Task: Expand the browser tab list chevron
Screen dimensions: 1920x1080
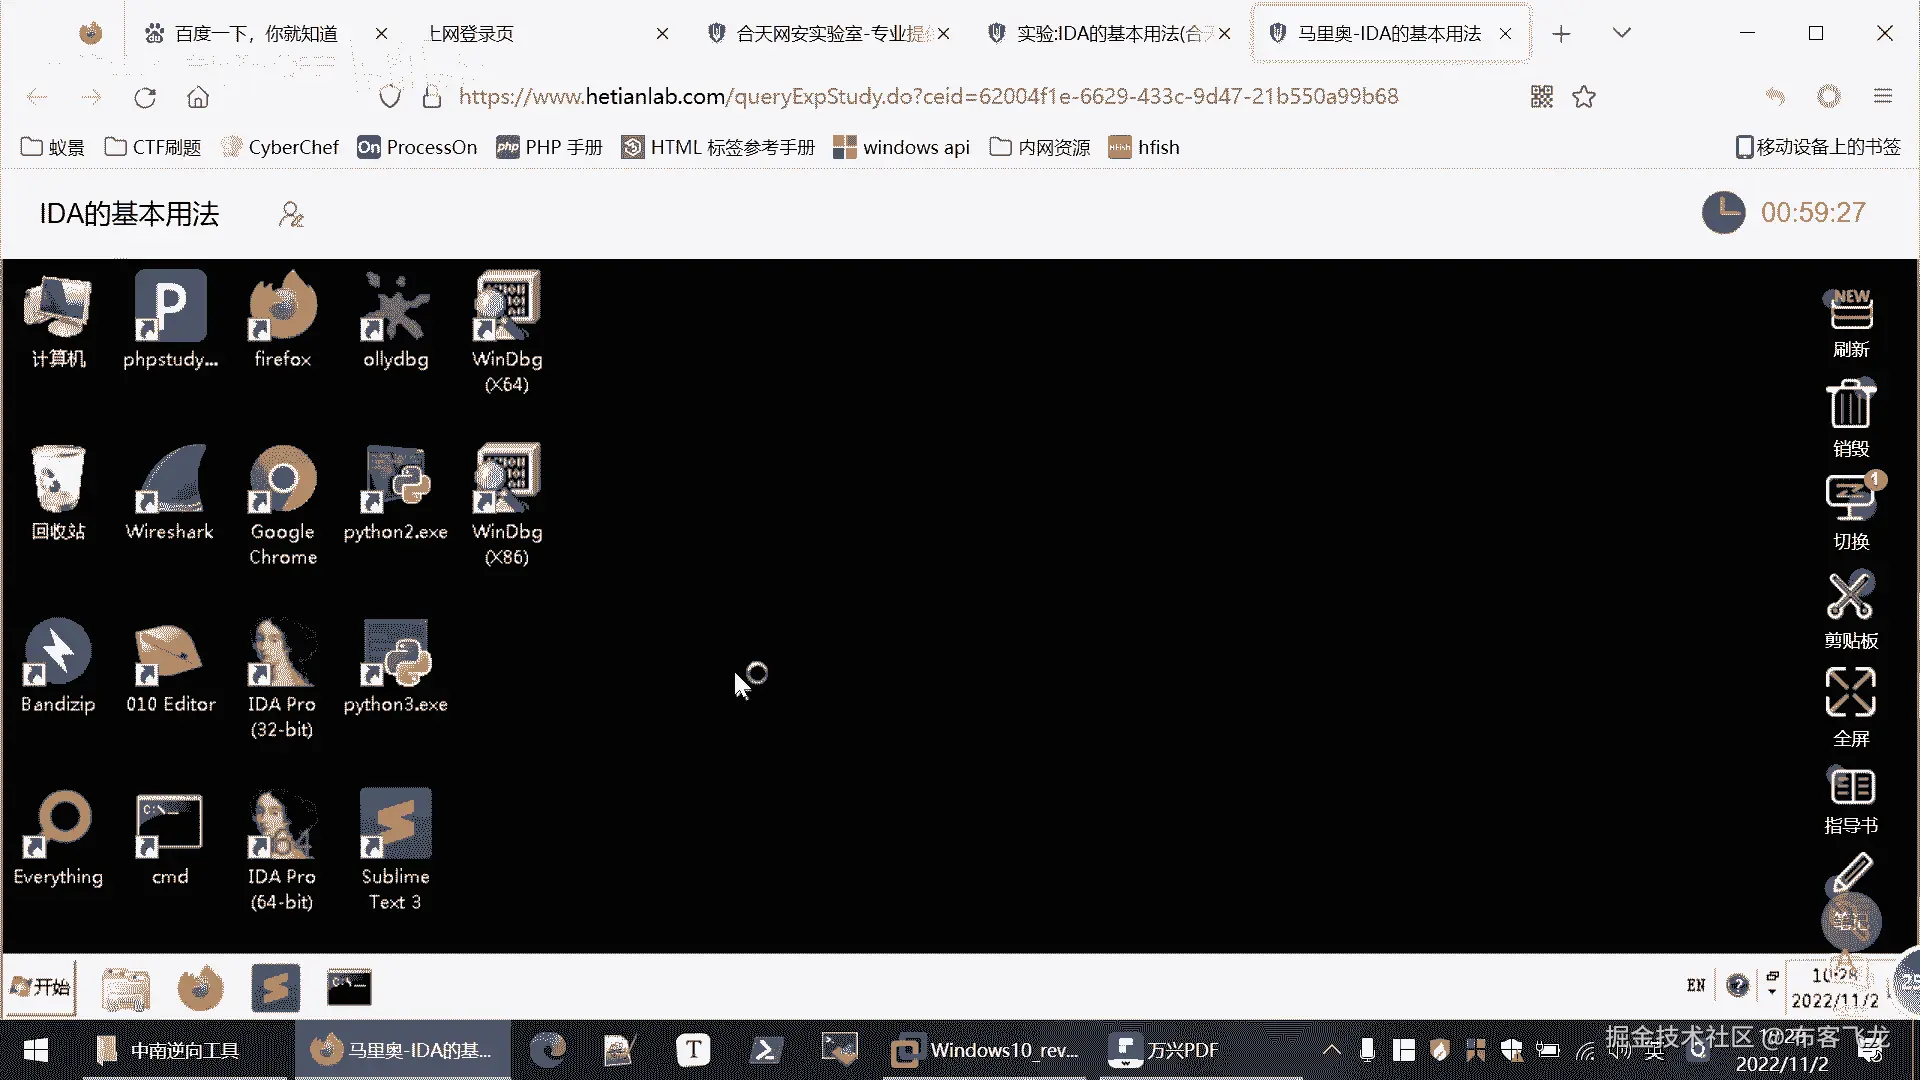Action: [1622, 33]
